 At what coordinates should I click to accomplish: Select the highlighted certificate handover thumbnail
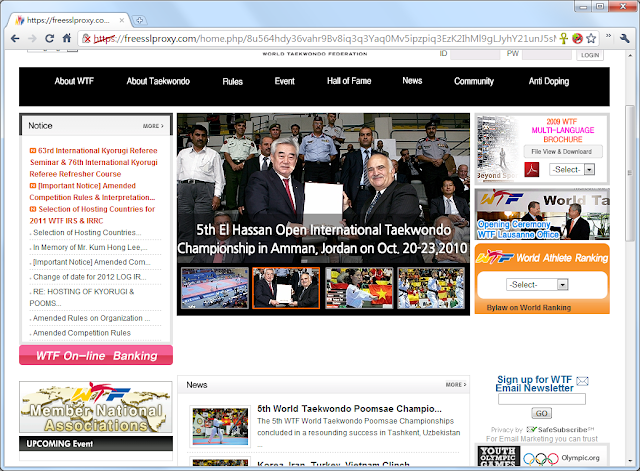[286, 288]
